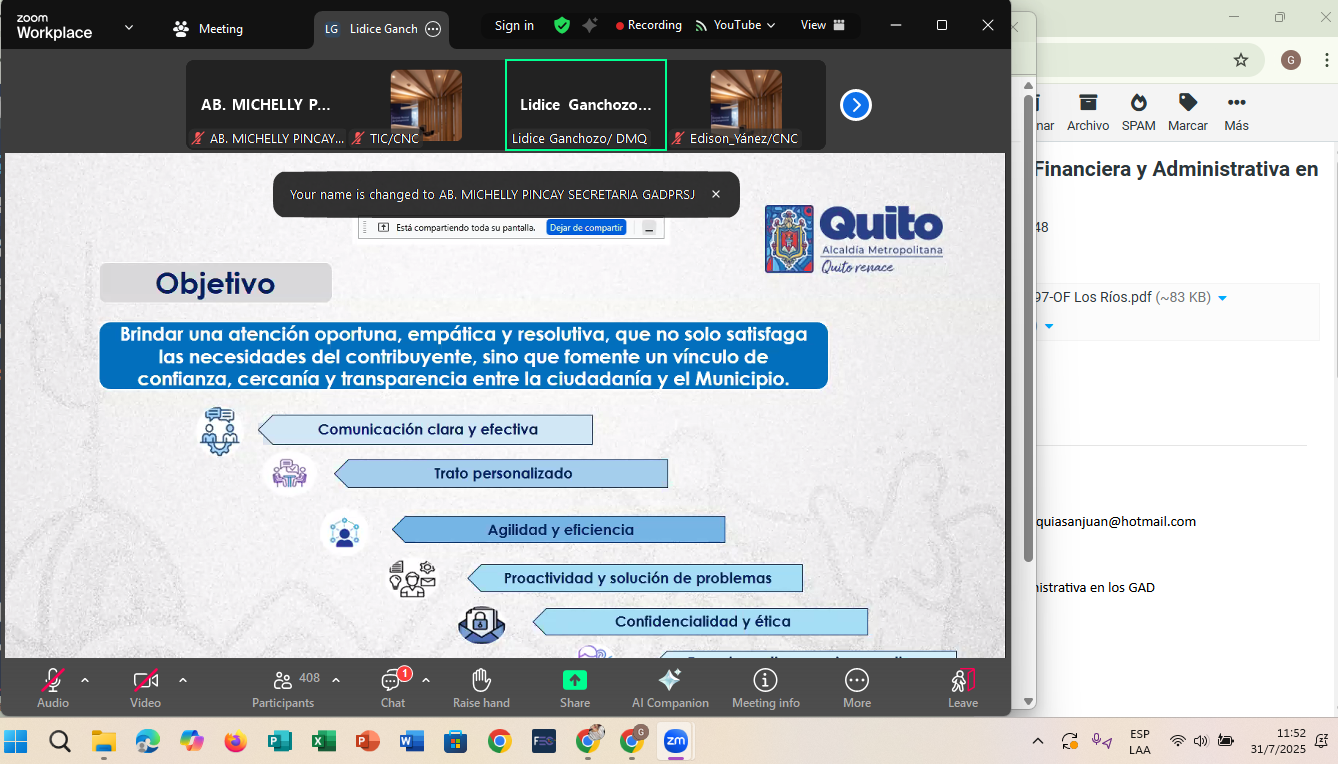This screenshot has height=764, width=1338.
Task: Leave the Zoom meeting
Action: (962, 688)
